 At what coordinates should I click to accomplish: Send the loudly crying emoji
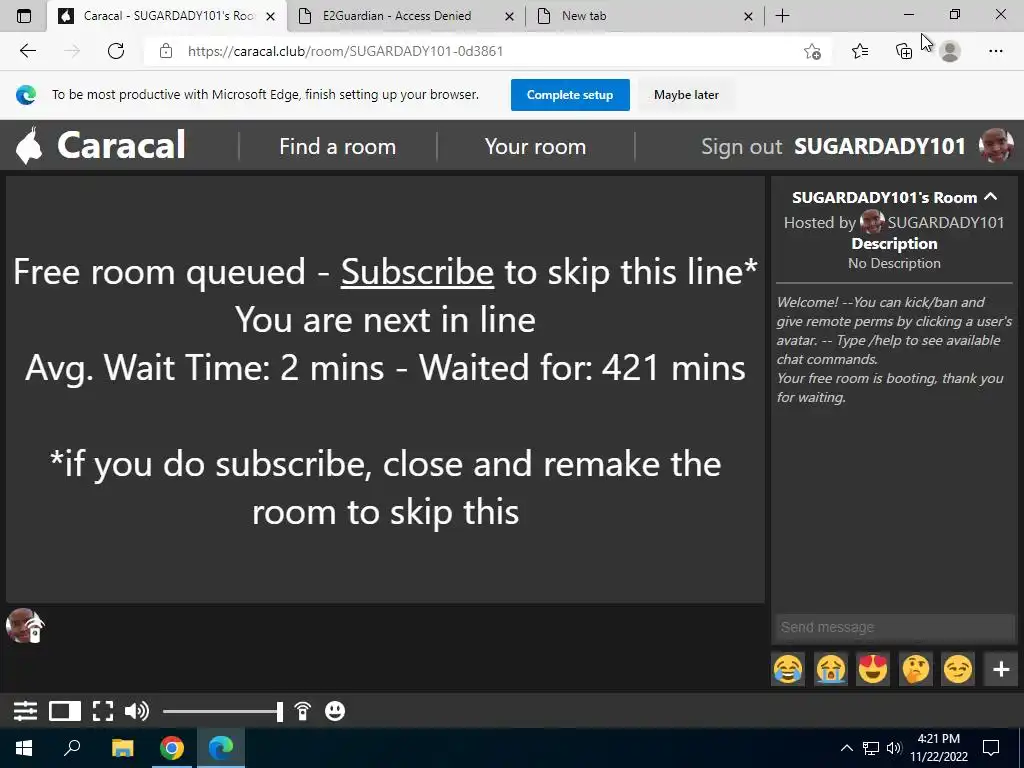tap(831, 669)
